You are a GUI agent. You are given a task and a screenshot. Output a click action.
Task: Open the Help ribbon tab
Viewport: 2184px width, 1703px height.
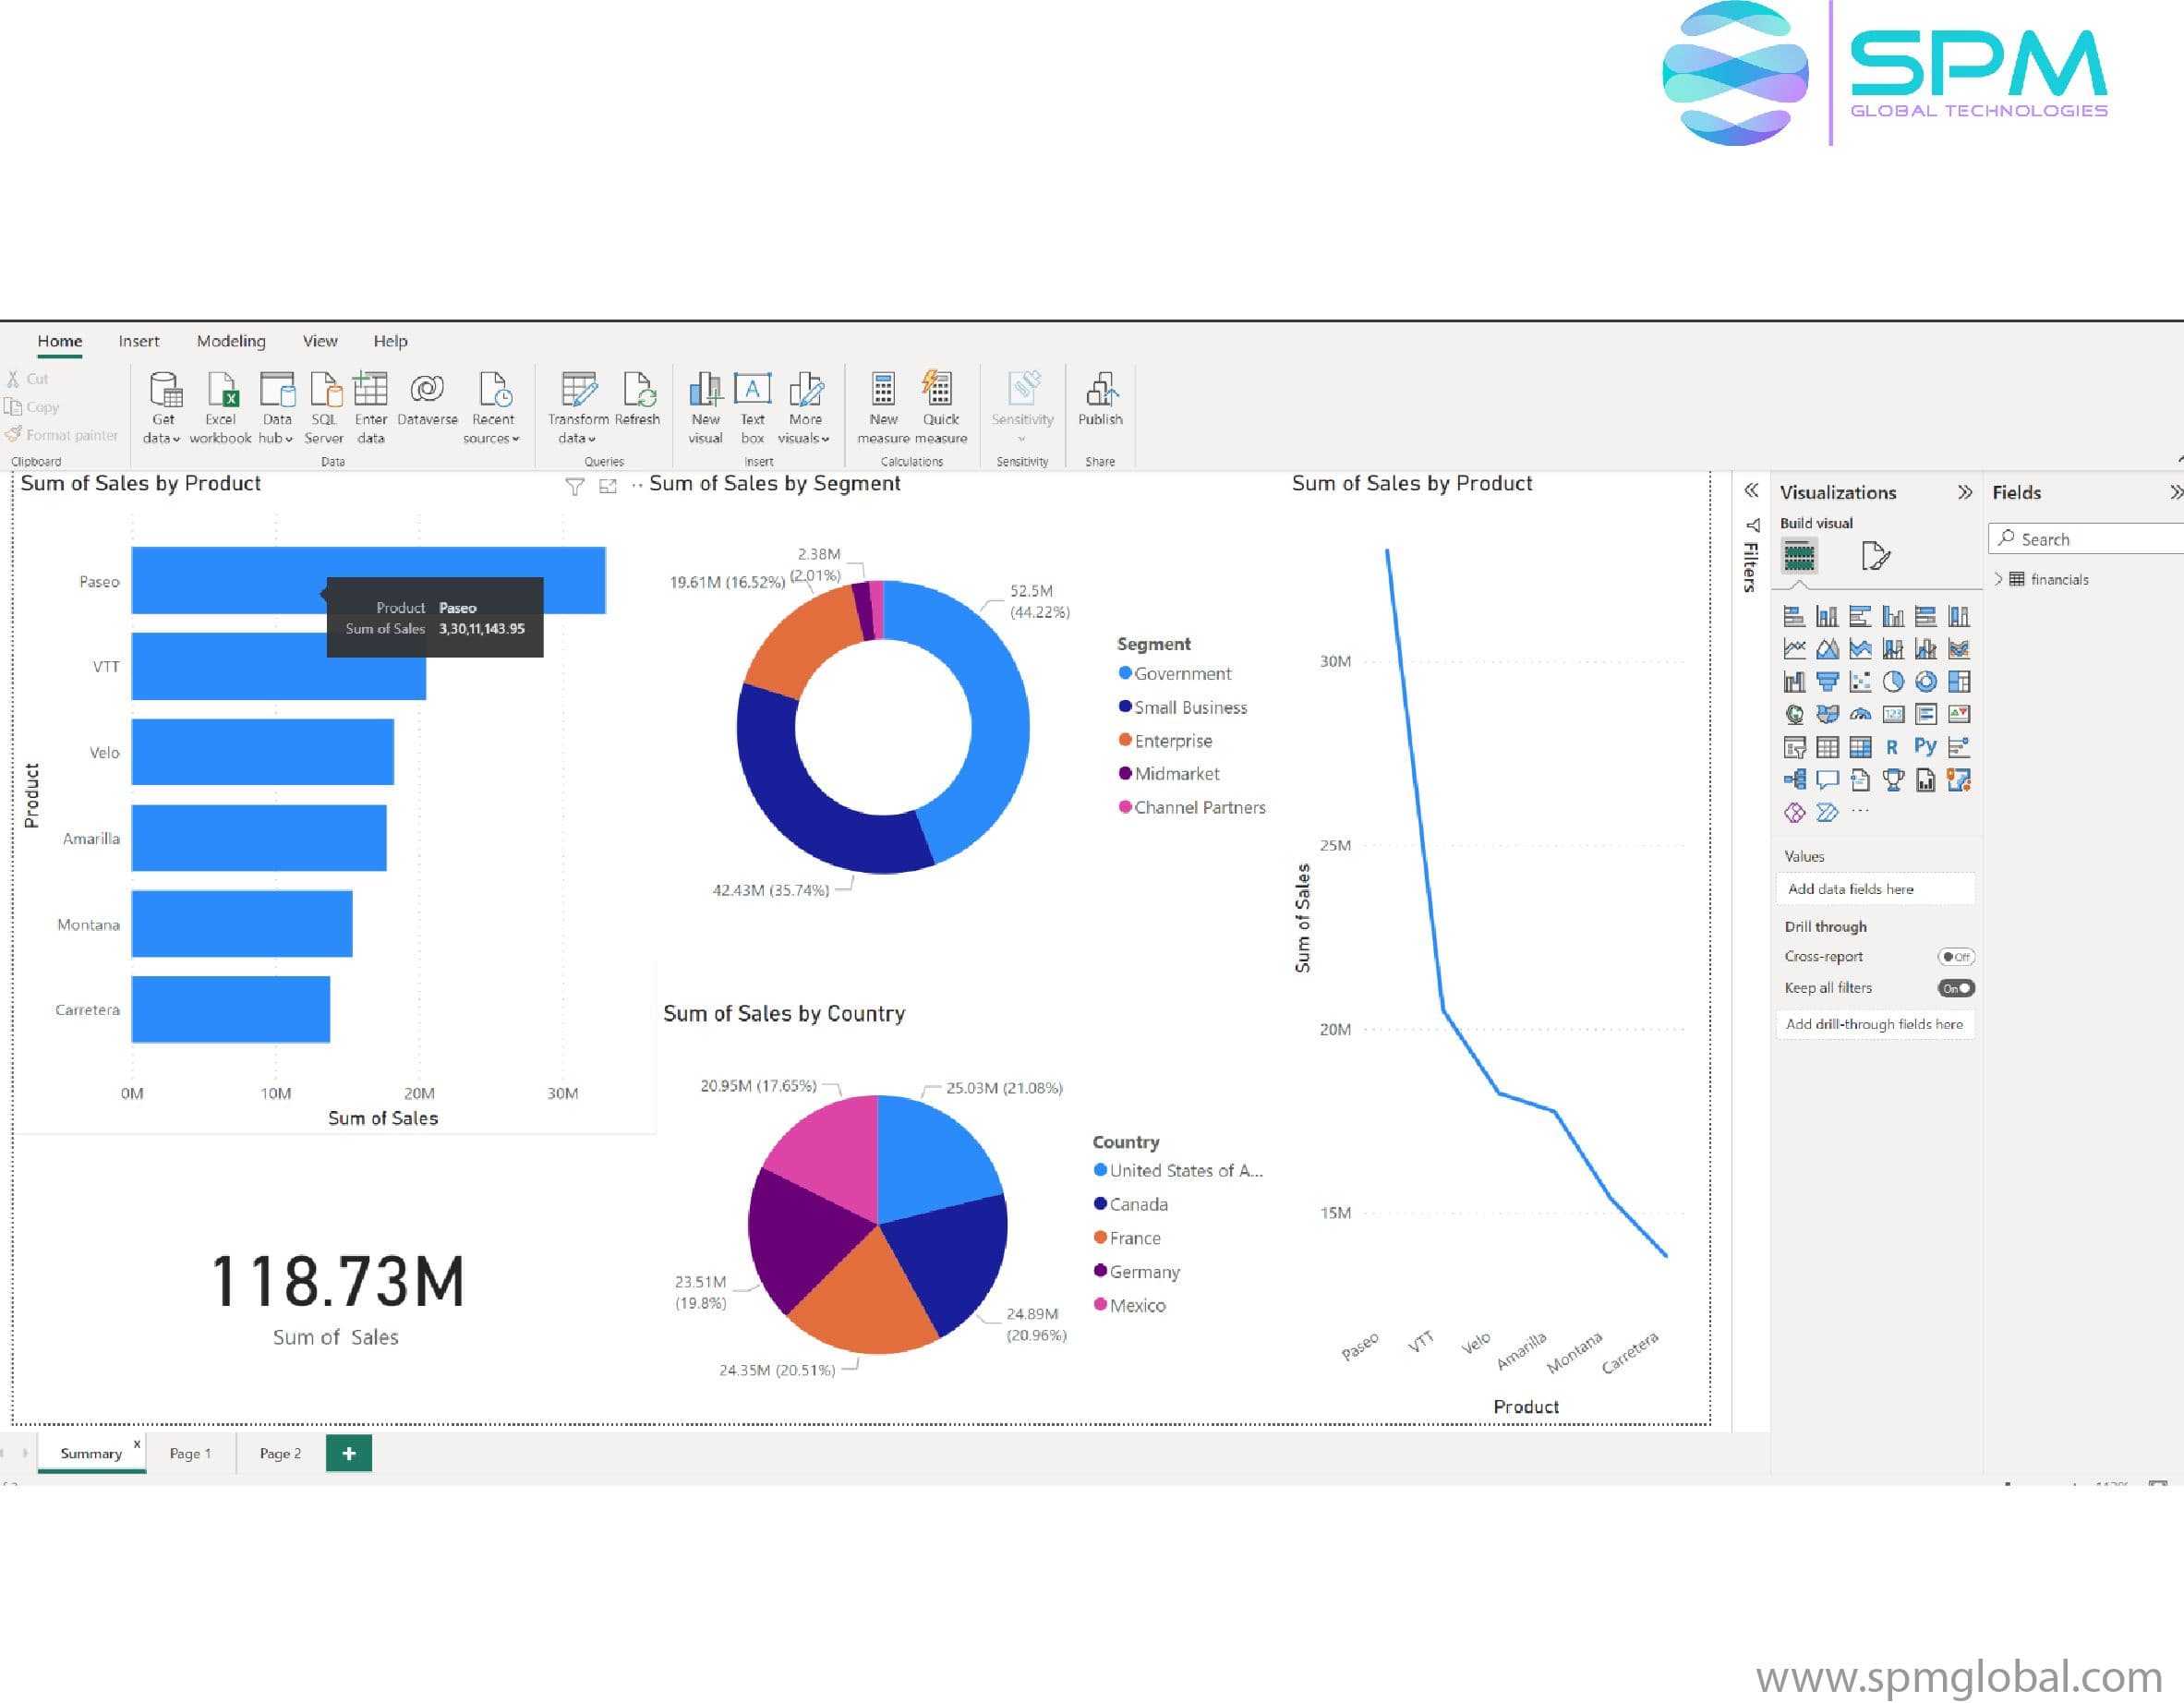tap(390, 341)
